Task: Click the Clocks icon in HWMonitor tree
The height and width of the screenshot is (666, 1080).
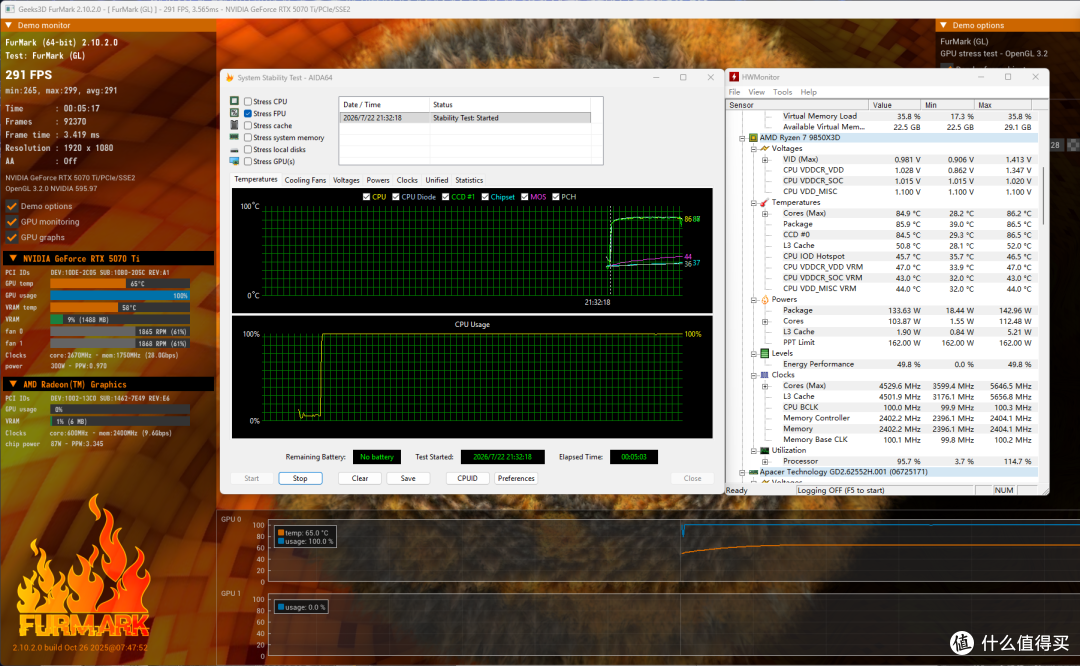Action: 765,375
